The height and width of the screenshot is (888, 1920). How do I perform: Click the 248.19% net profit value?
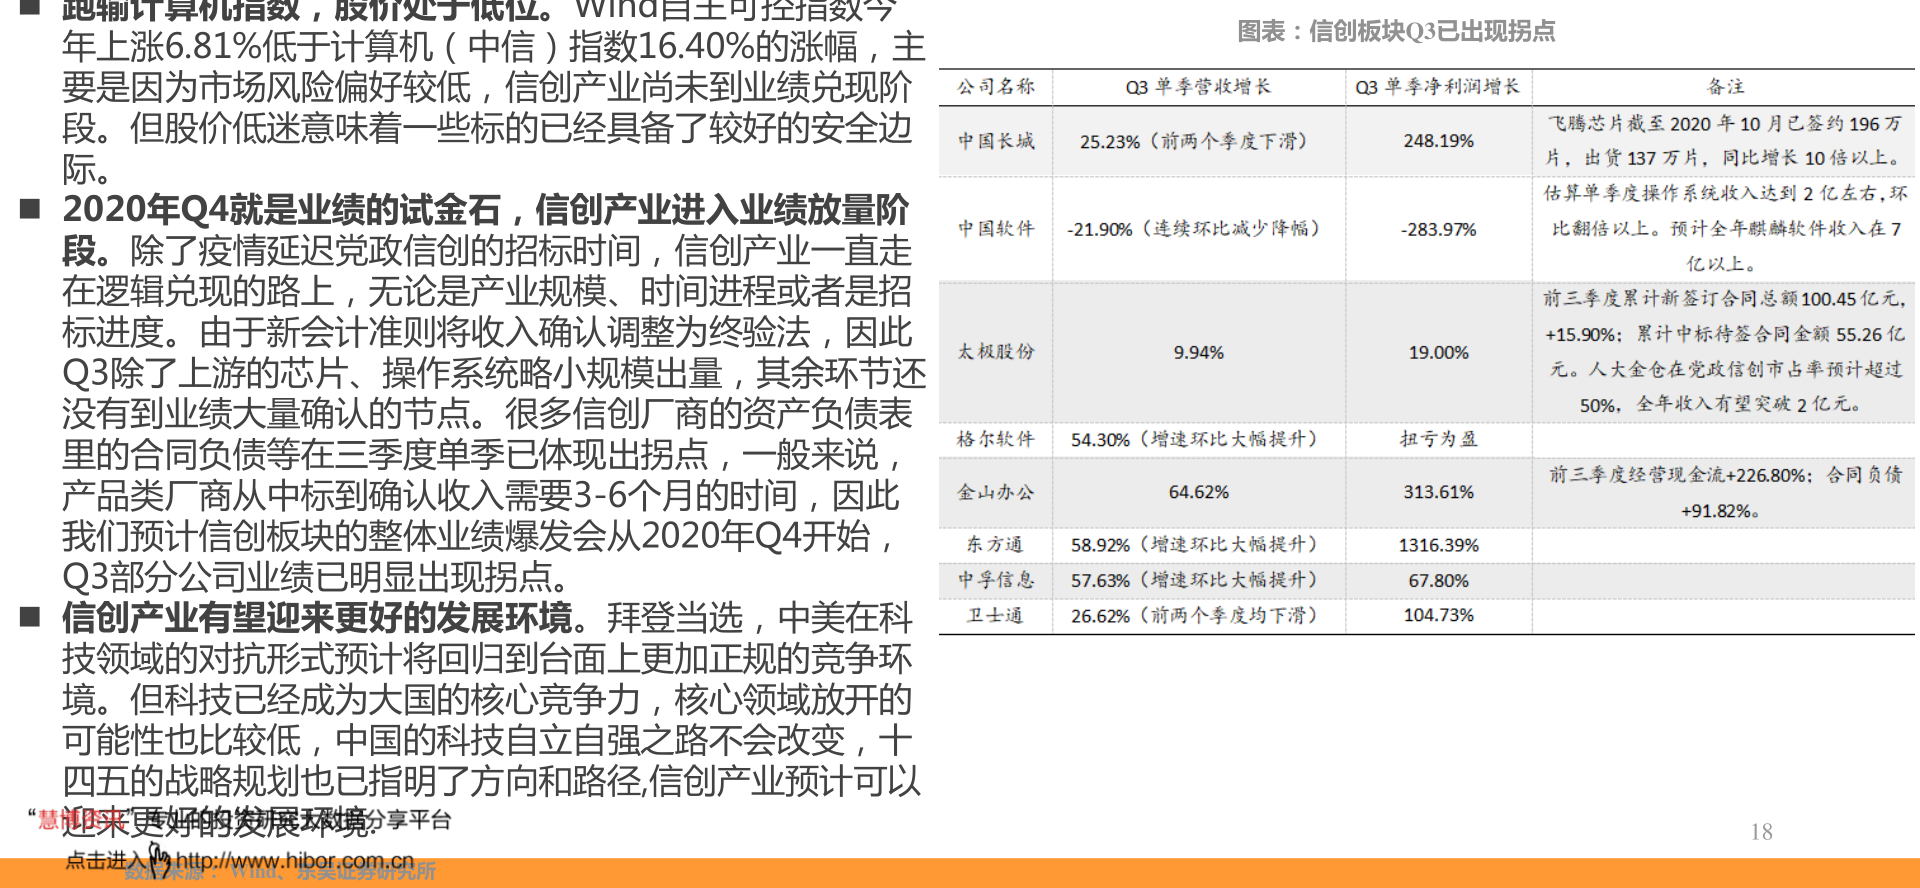coord(1438,141)
